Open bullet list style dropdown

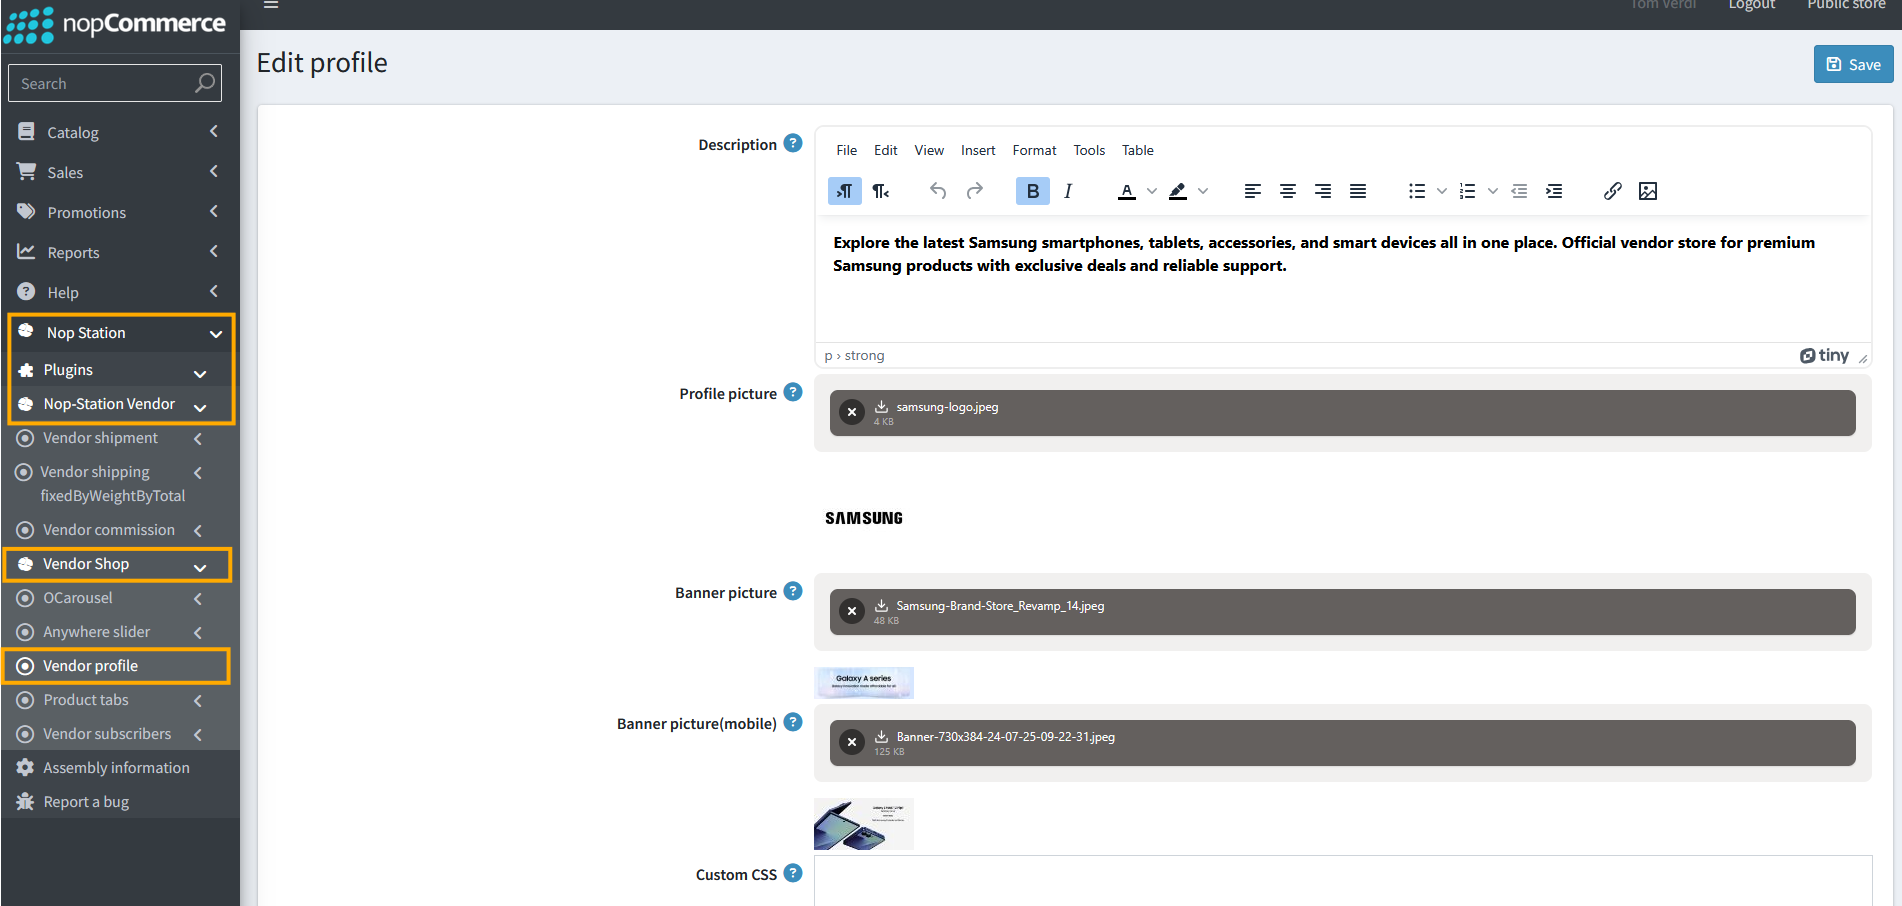(1442, 191)
